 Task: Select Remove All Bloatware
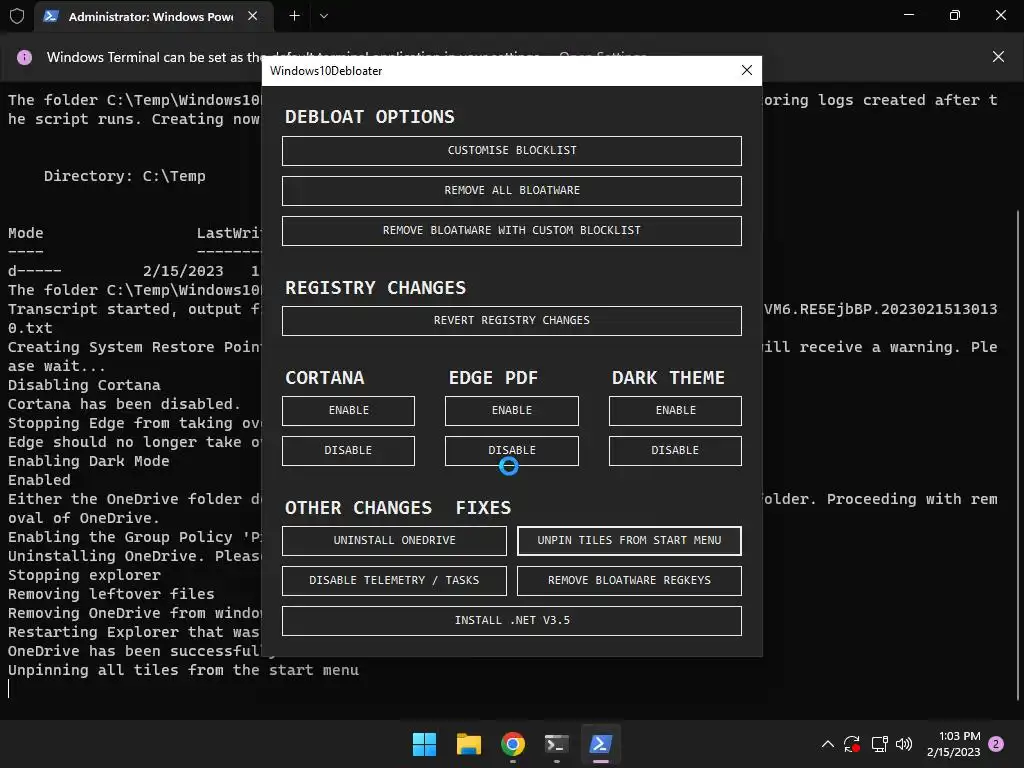tap(511, 191)
